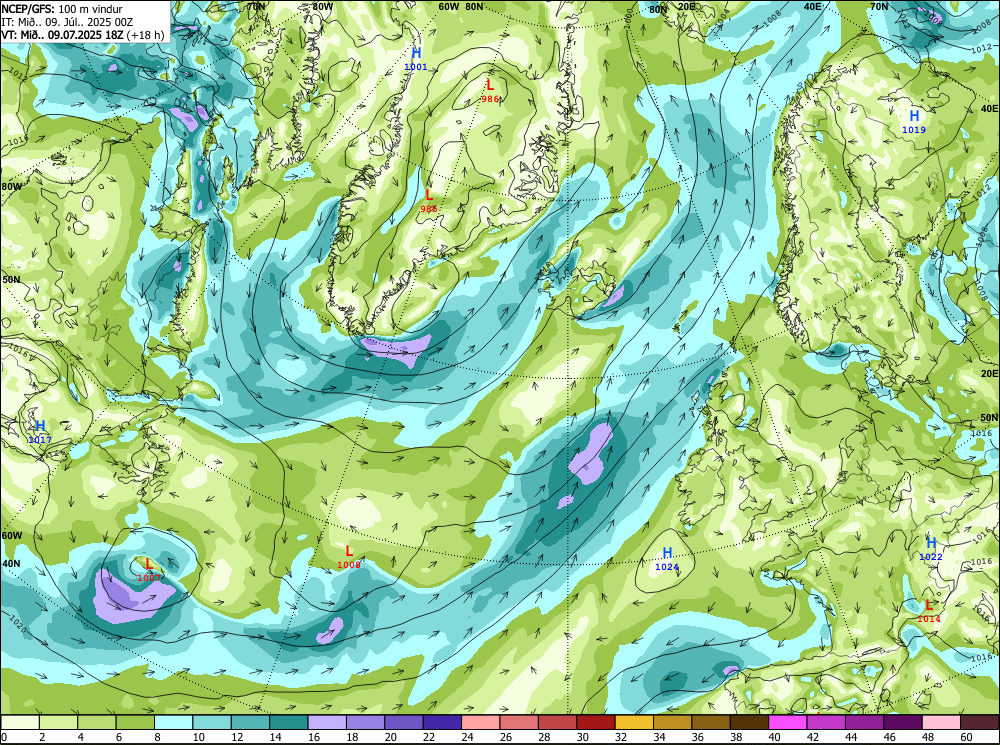Click the legend scale number 8
The height and width of the screenshot is (745, 1000).
(x=158, y=737)
